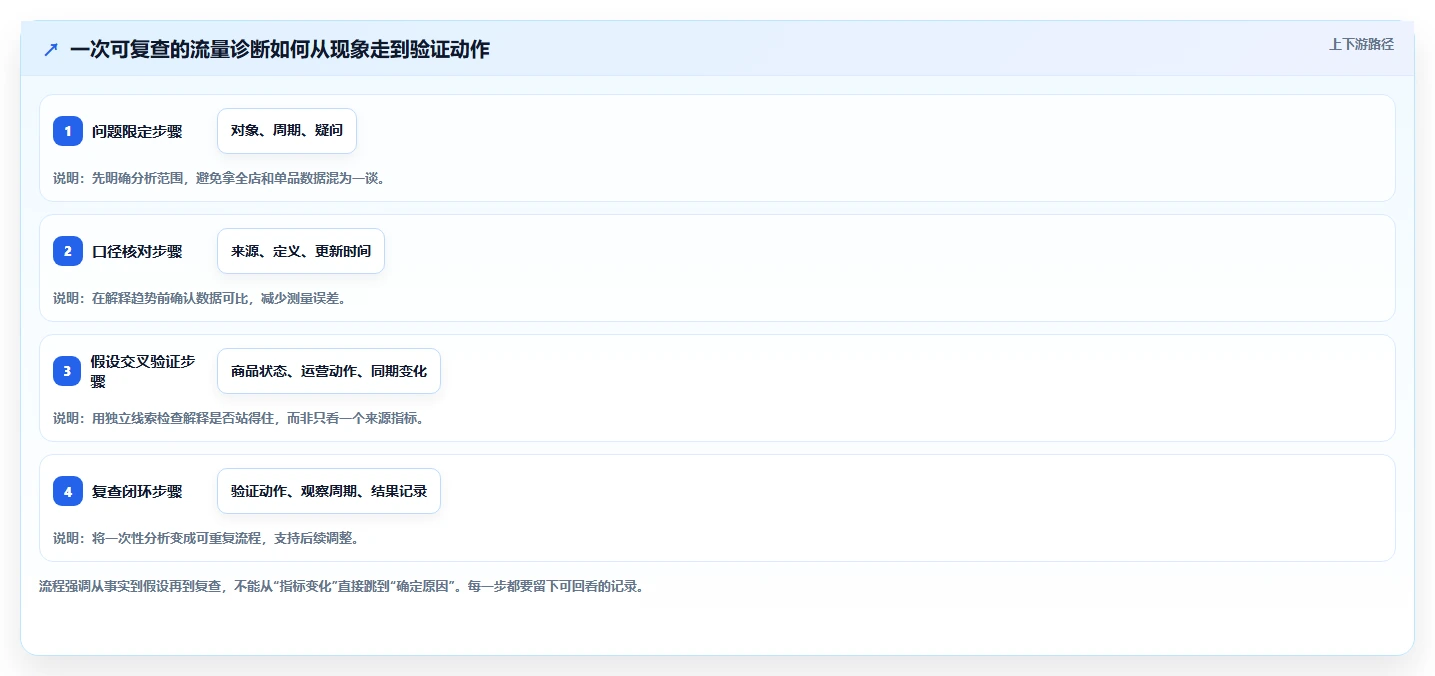The height and width of the screenshot is (676, 1435).
Task: Click the 对象、周期、疑问 chip
Action: [287, 131]
